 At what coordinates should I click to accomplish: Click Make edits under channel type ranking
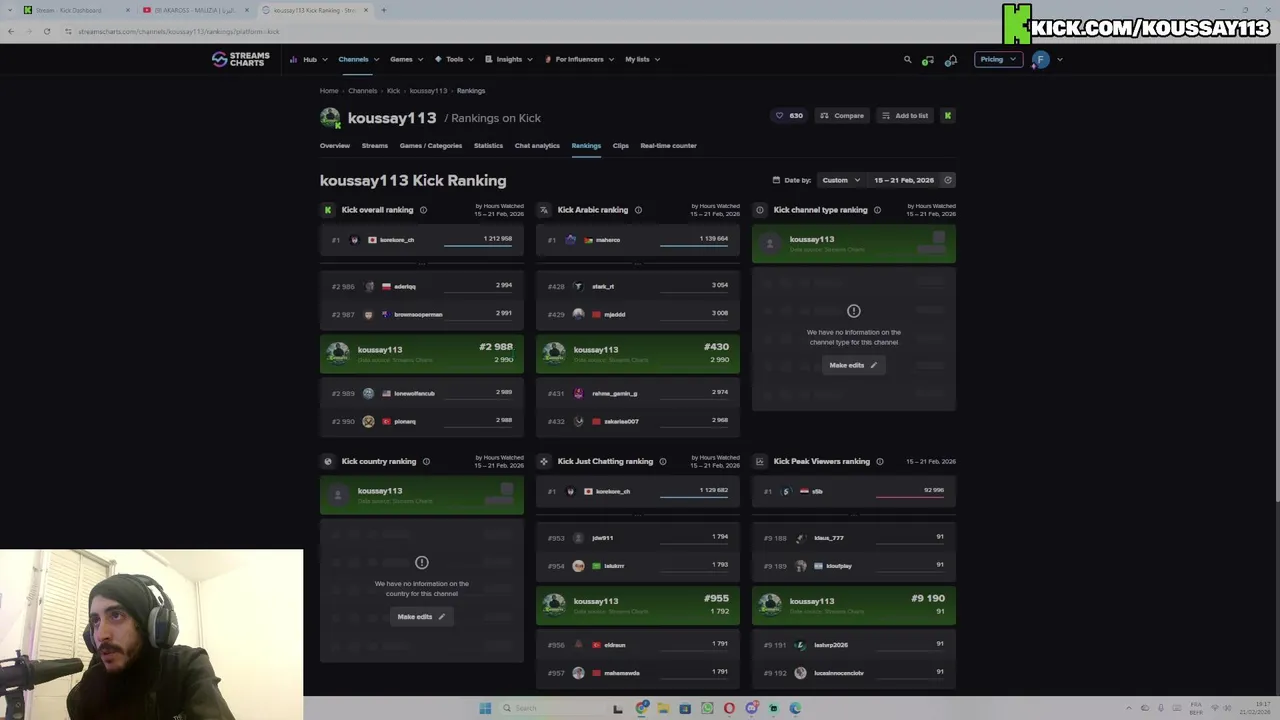coord(853,365)
